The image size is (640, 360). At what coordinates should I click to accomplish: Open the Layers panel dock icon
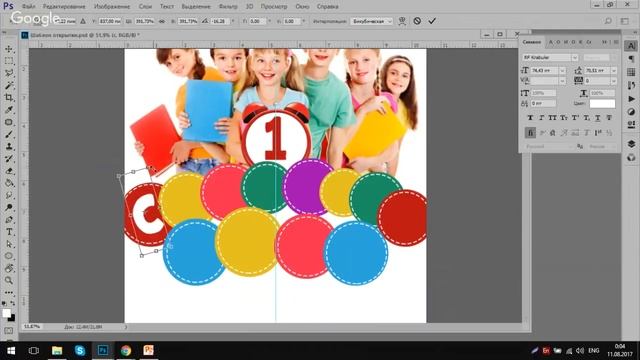pyautogui.click(x=631, y=144)
